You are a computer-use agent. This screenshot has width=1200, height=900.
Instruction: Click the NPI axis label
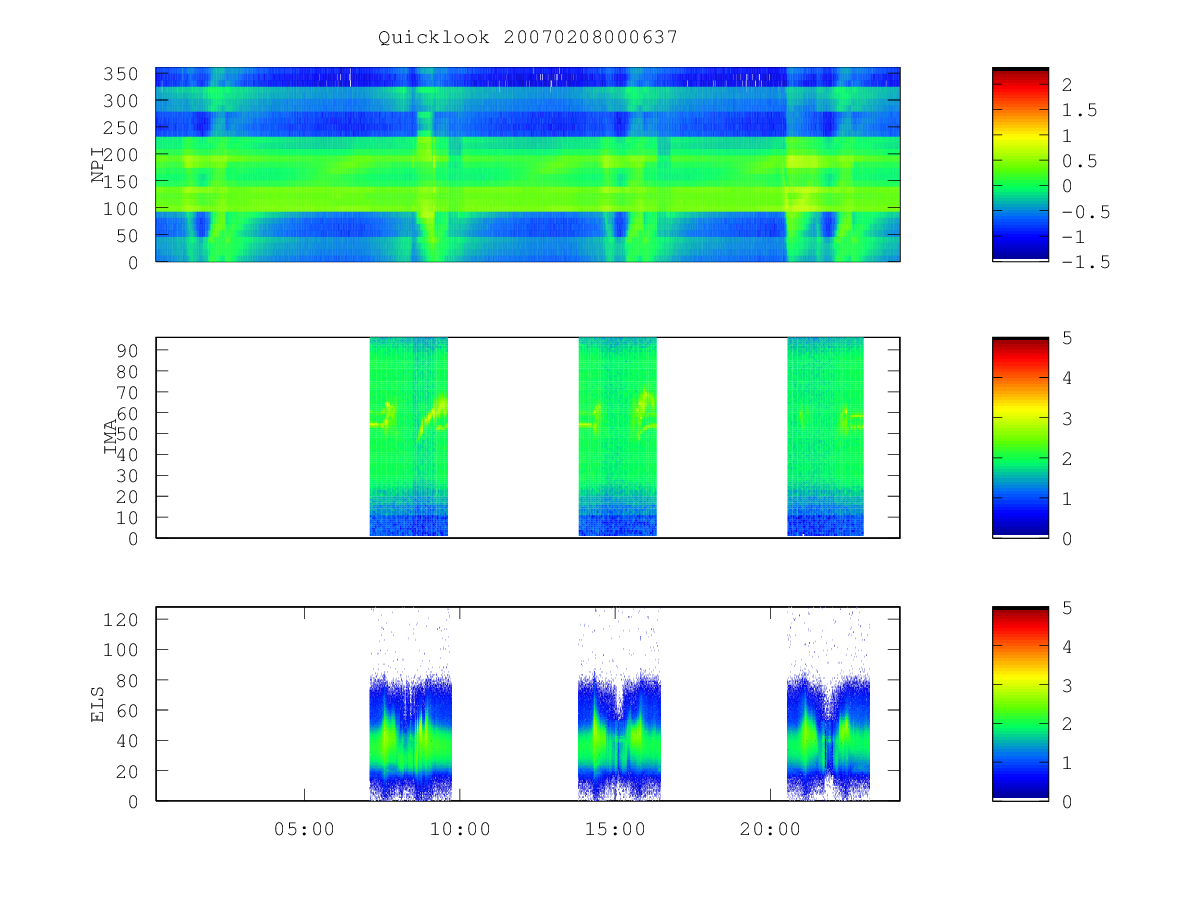click(98, 164)
